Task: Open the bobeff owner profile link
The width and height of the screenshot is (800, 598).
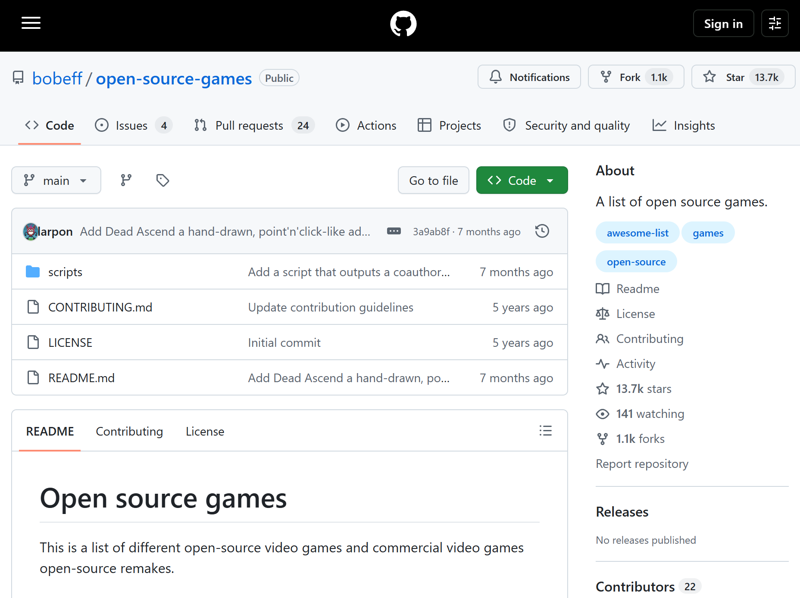Action: (57, 79)
